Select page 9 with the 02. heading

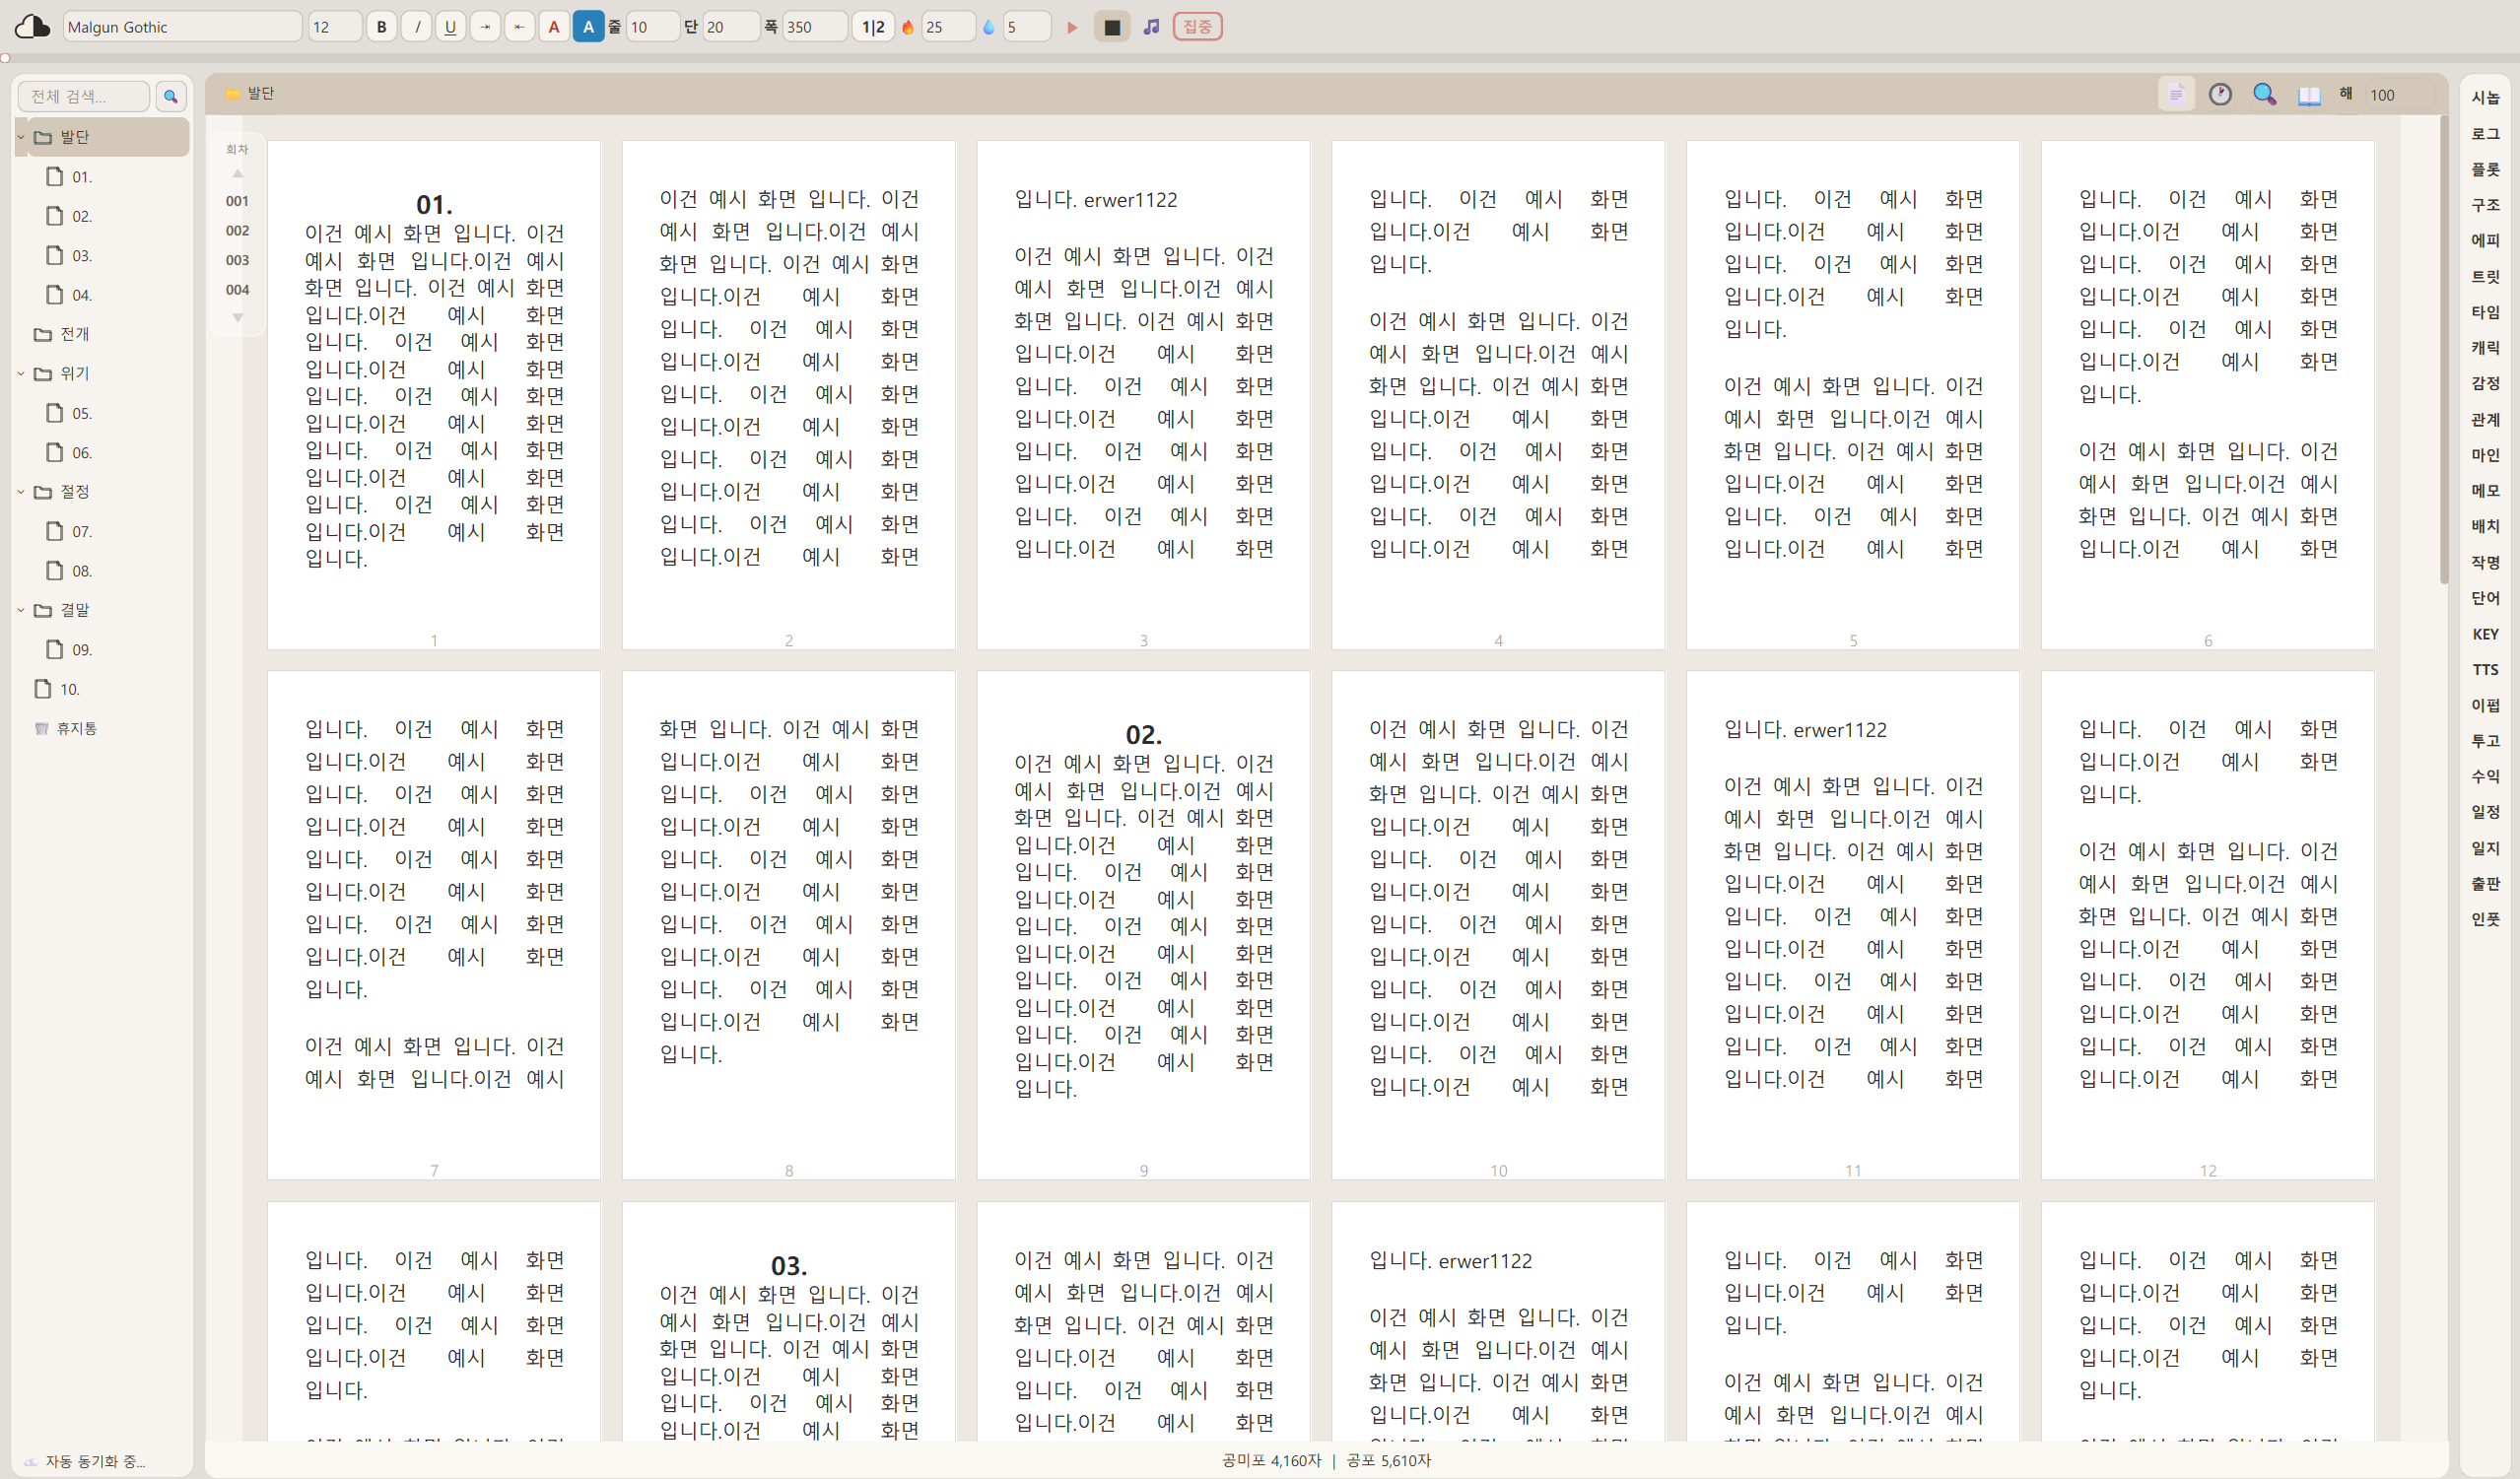[1143, 924]
